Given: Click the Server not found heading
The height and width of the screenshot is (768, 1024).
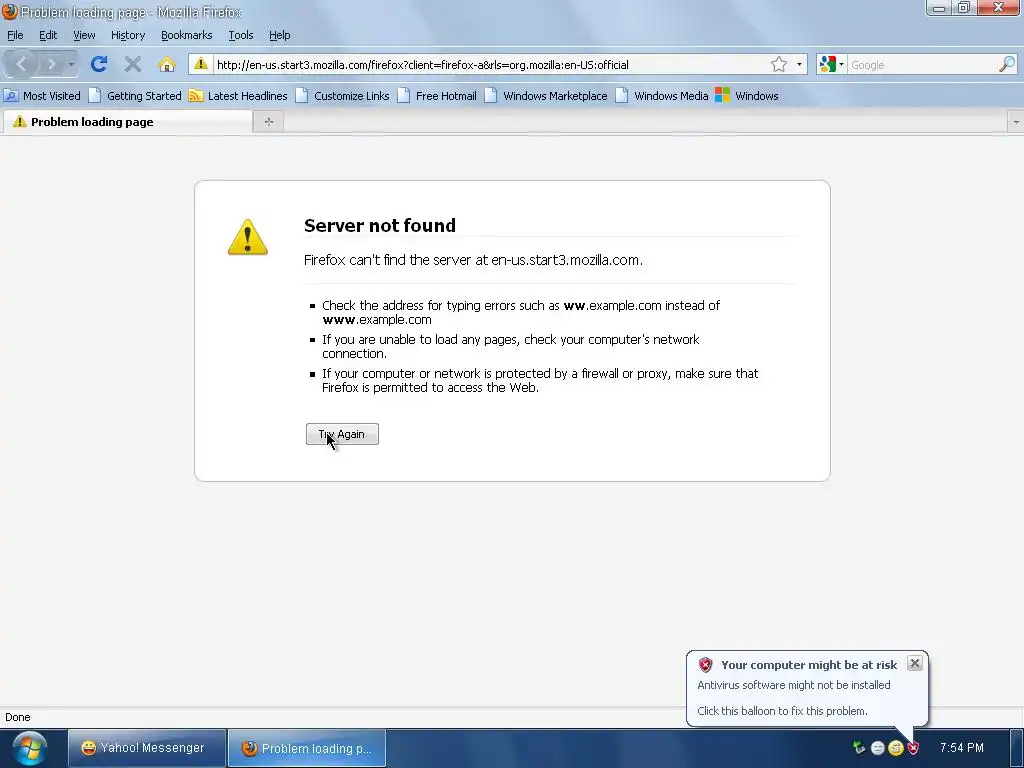Looking at the screenshot, I should coord(380,225).
